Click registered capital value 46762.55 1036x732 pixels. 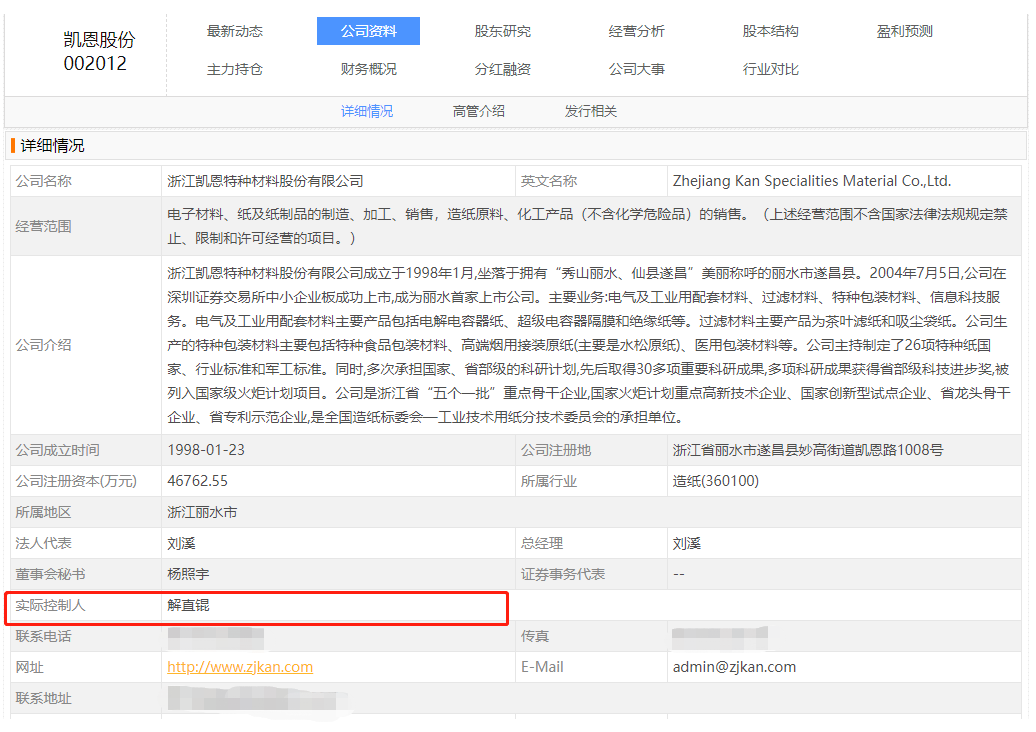pyautogui.click(x=197, y=481)
